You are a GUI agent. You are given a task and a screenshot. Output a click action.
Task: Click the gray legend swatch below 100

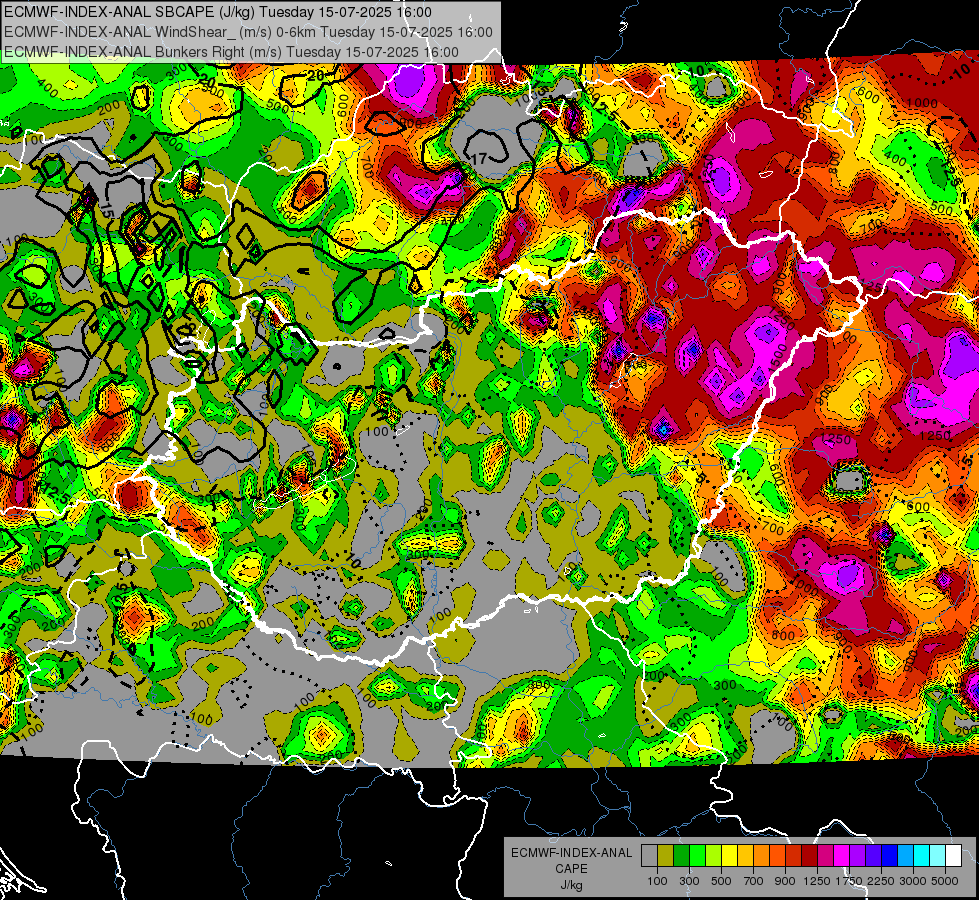click(649, 856)
